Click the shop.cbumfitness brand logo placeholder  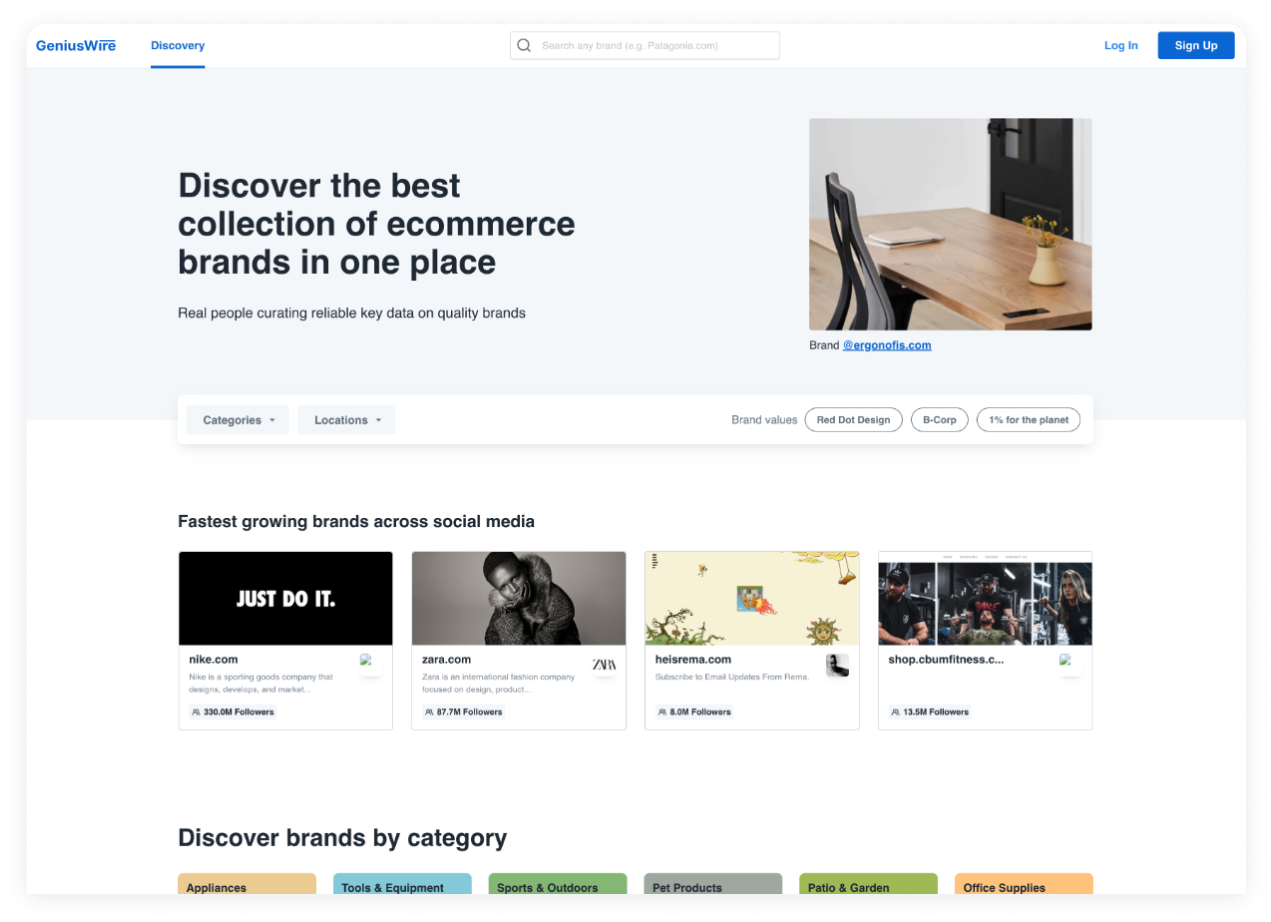coord(1070,664)
